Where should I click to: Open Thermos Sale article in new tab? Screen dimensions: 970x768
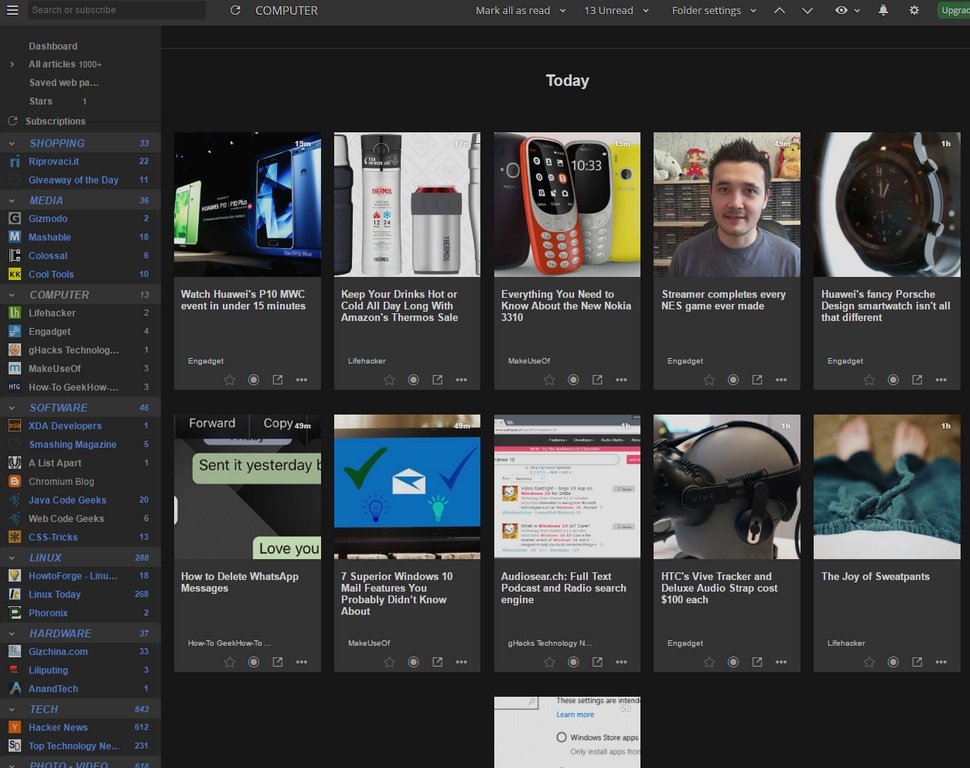(437, 380)
